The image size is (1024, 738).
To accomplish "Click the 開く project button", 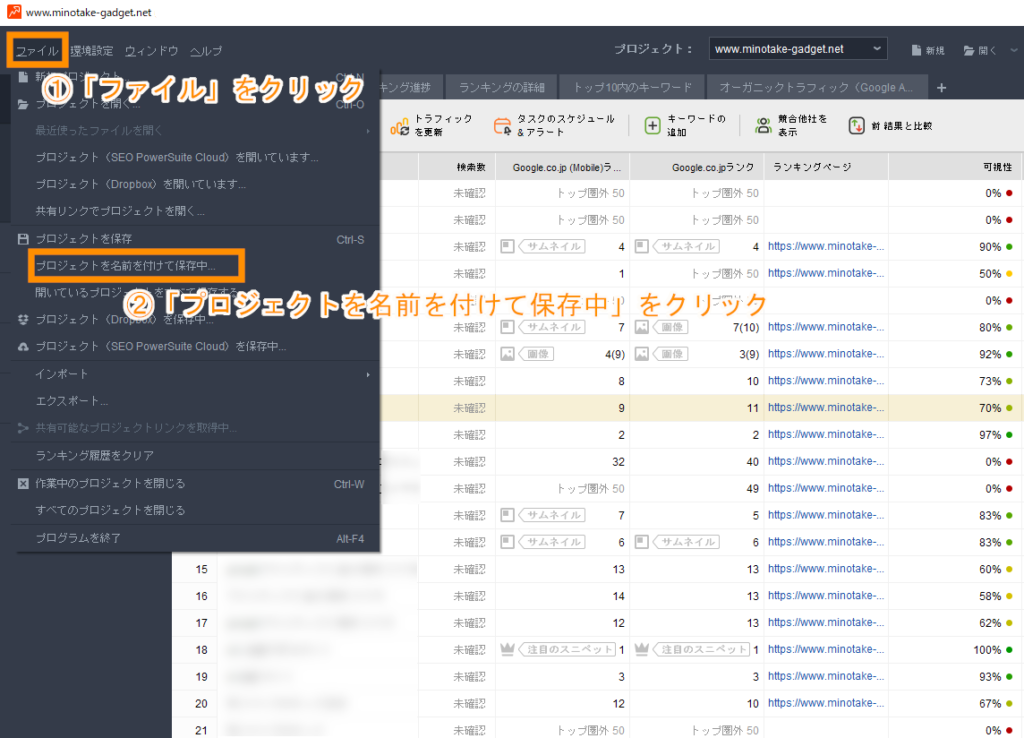I will point(980,50).
